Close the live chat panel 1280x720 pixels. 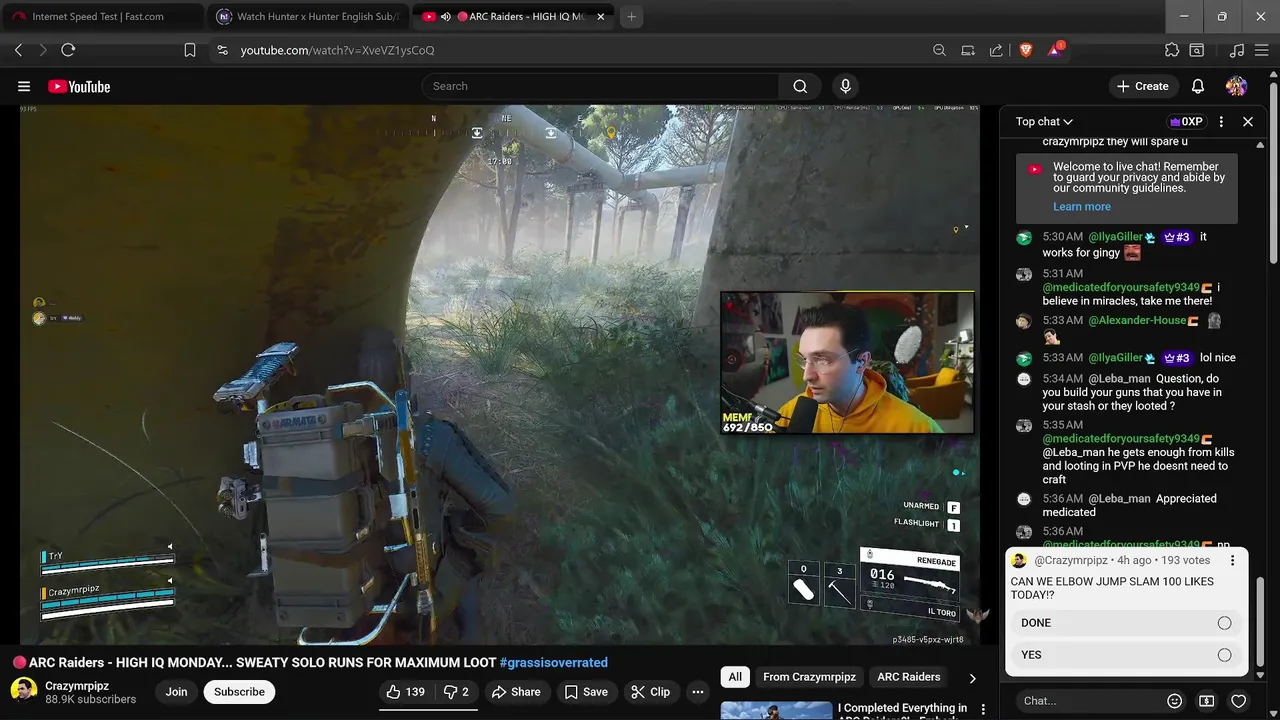tap(1248, 122)
